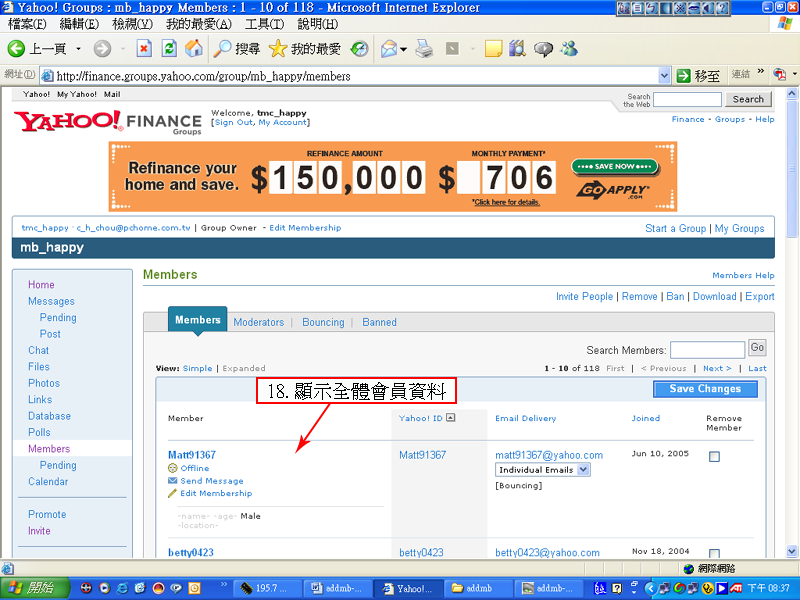
Task: Sort by Yahoo! ID column arrow
Action: pos(451,418)
